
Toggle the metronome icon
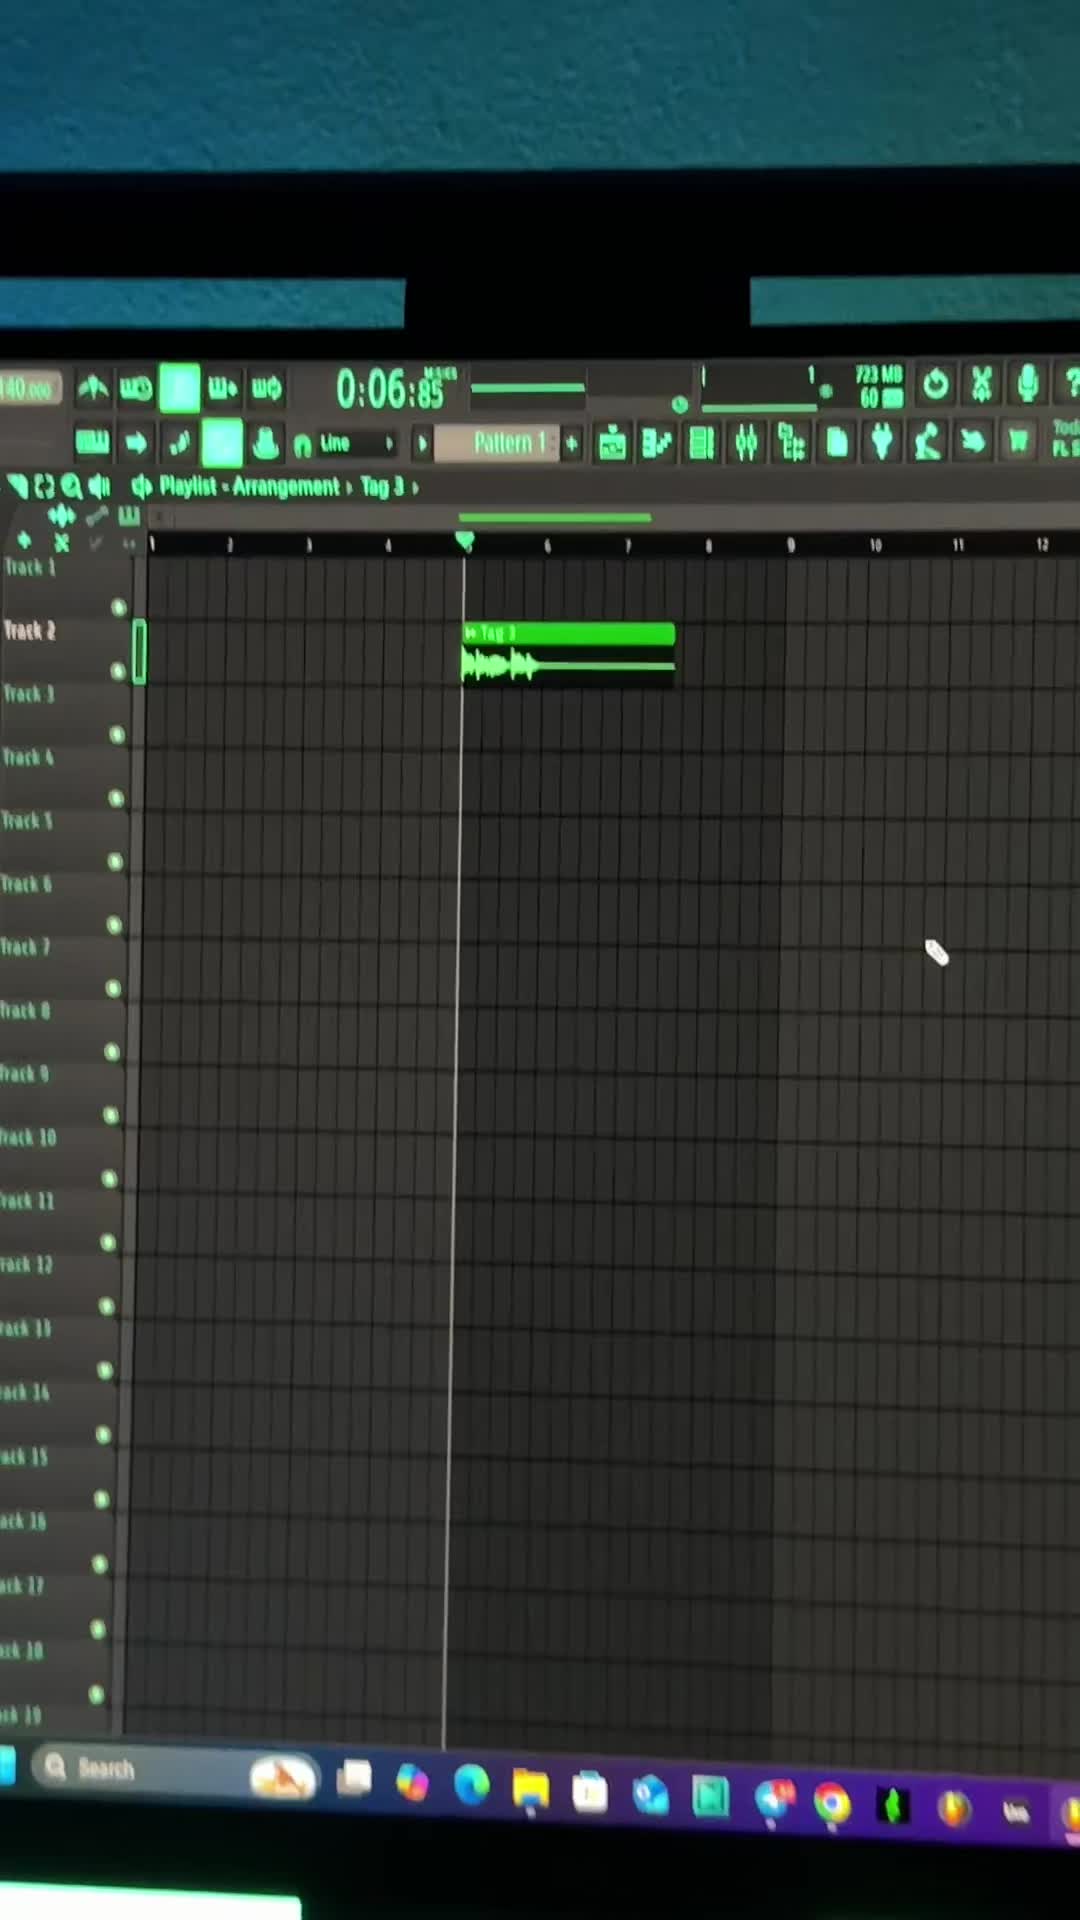(x=93, y=388)
